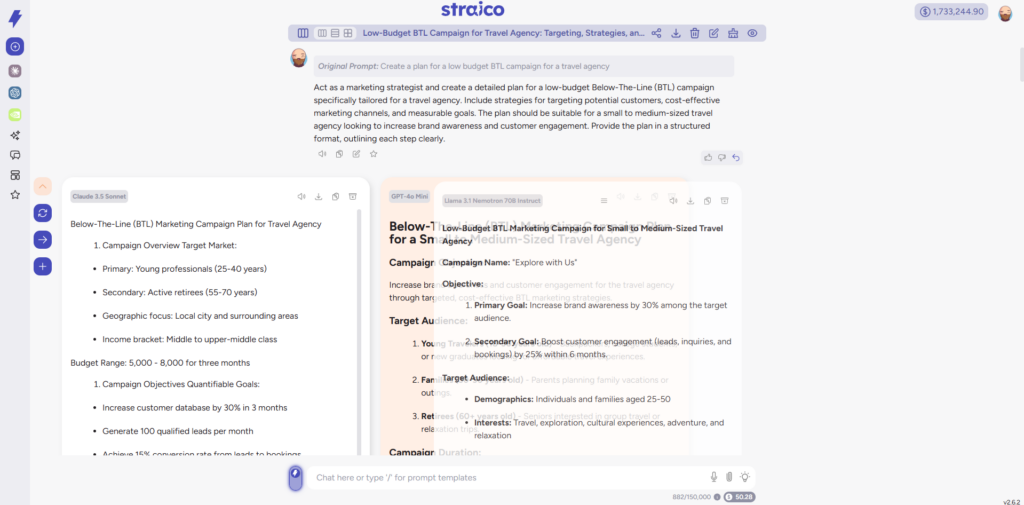1024x505 pixels.
Task: Play the prompt aloud with its speaker icon
Action: (322, 154)
